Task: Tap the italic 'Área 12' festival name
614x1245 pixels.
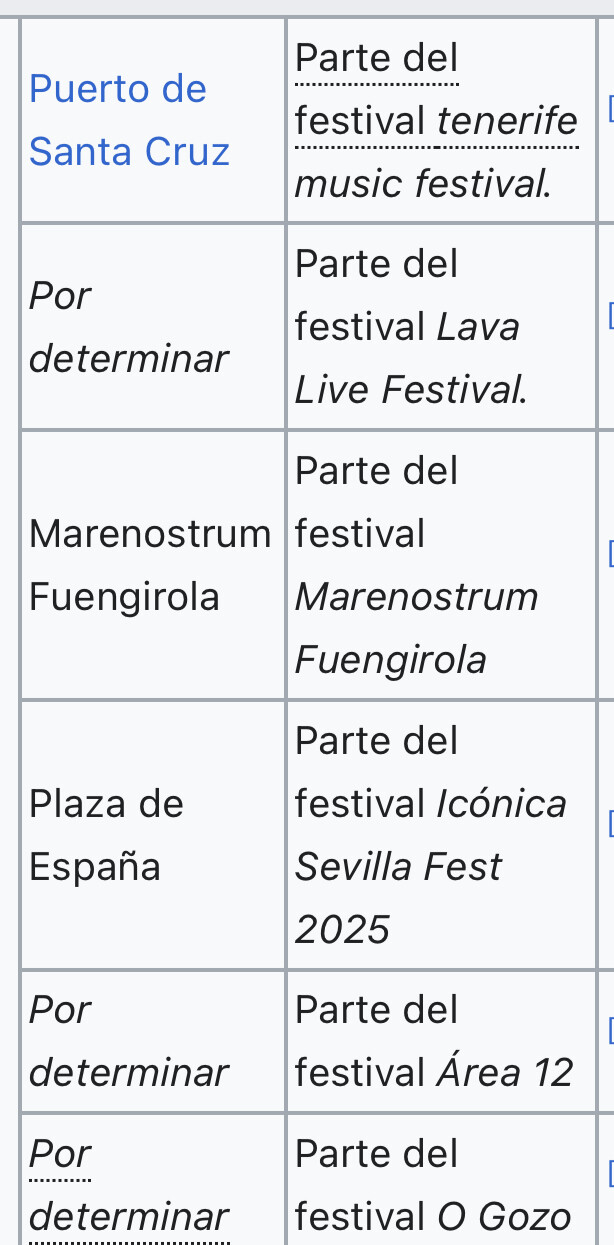Action: 504,1073
